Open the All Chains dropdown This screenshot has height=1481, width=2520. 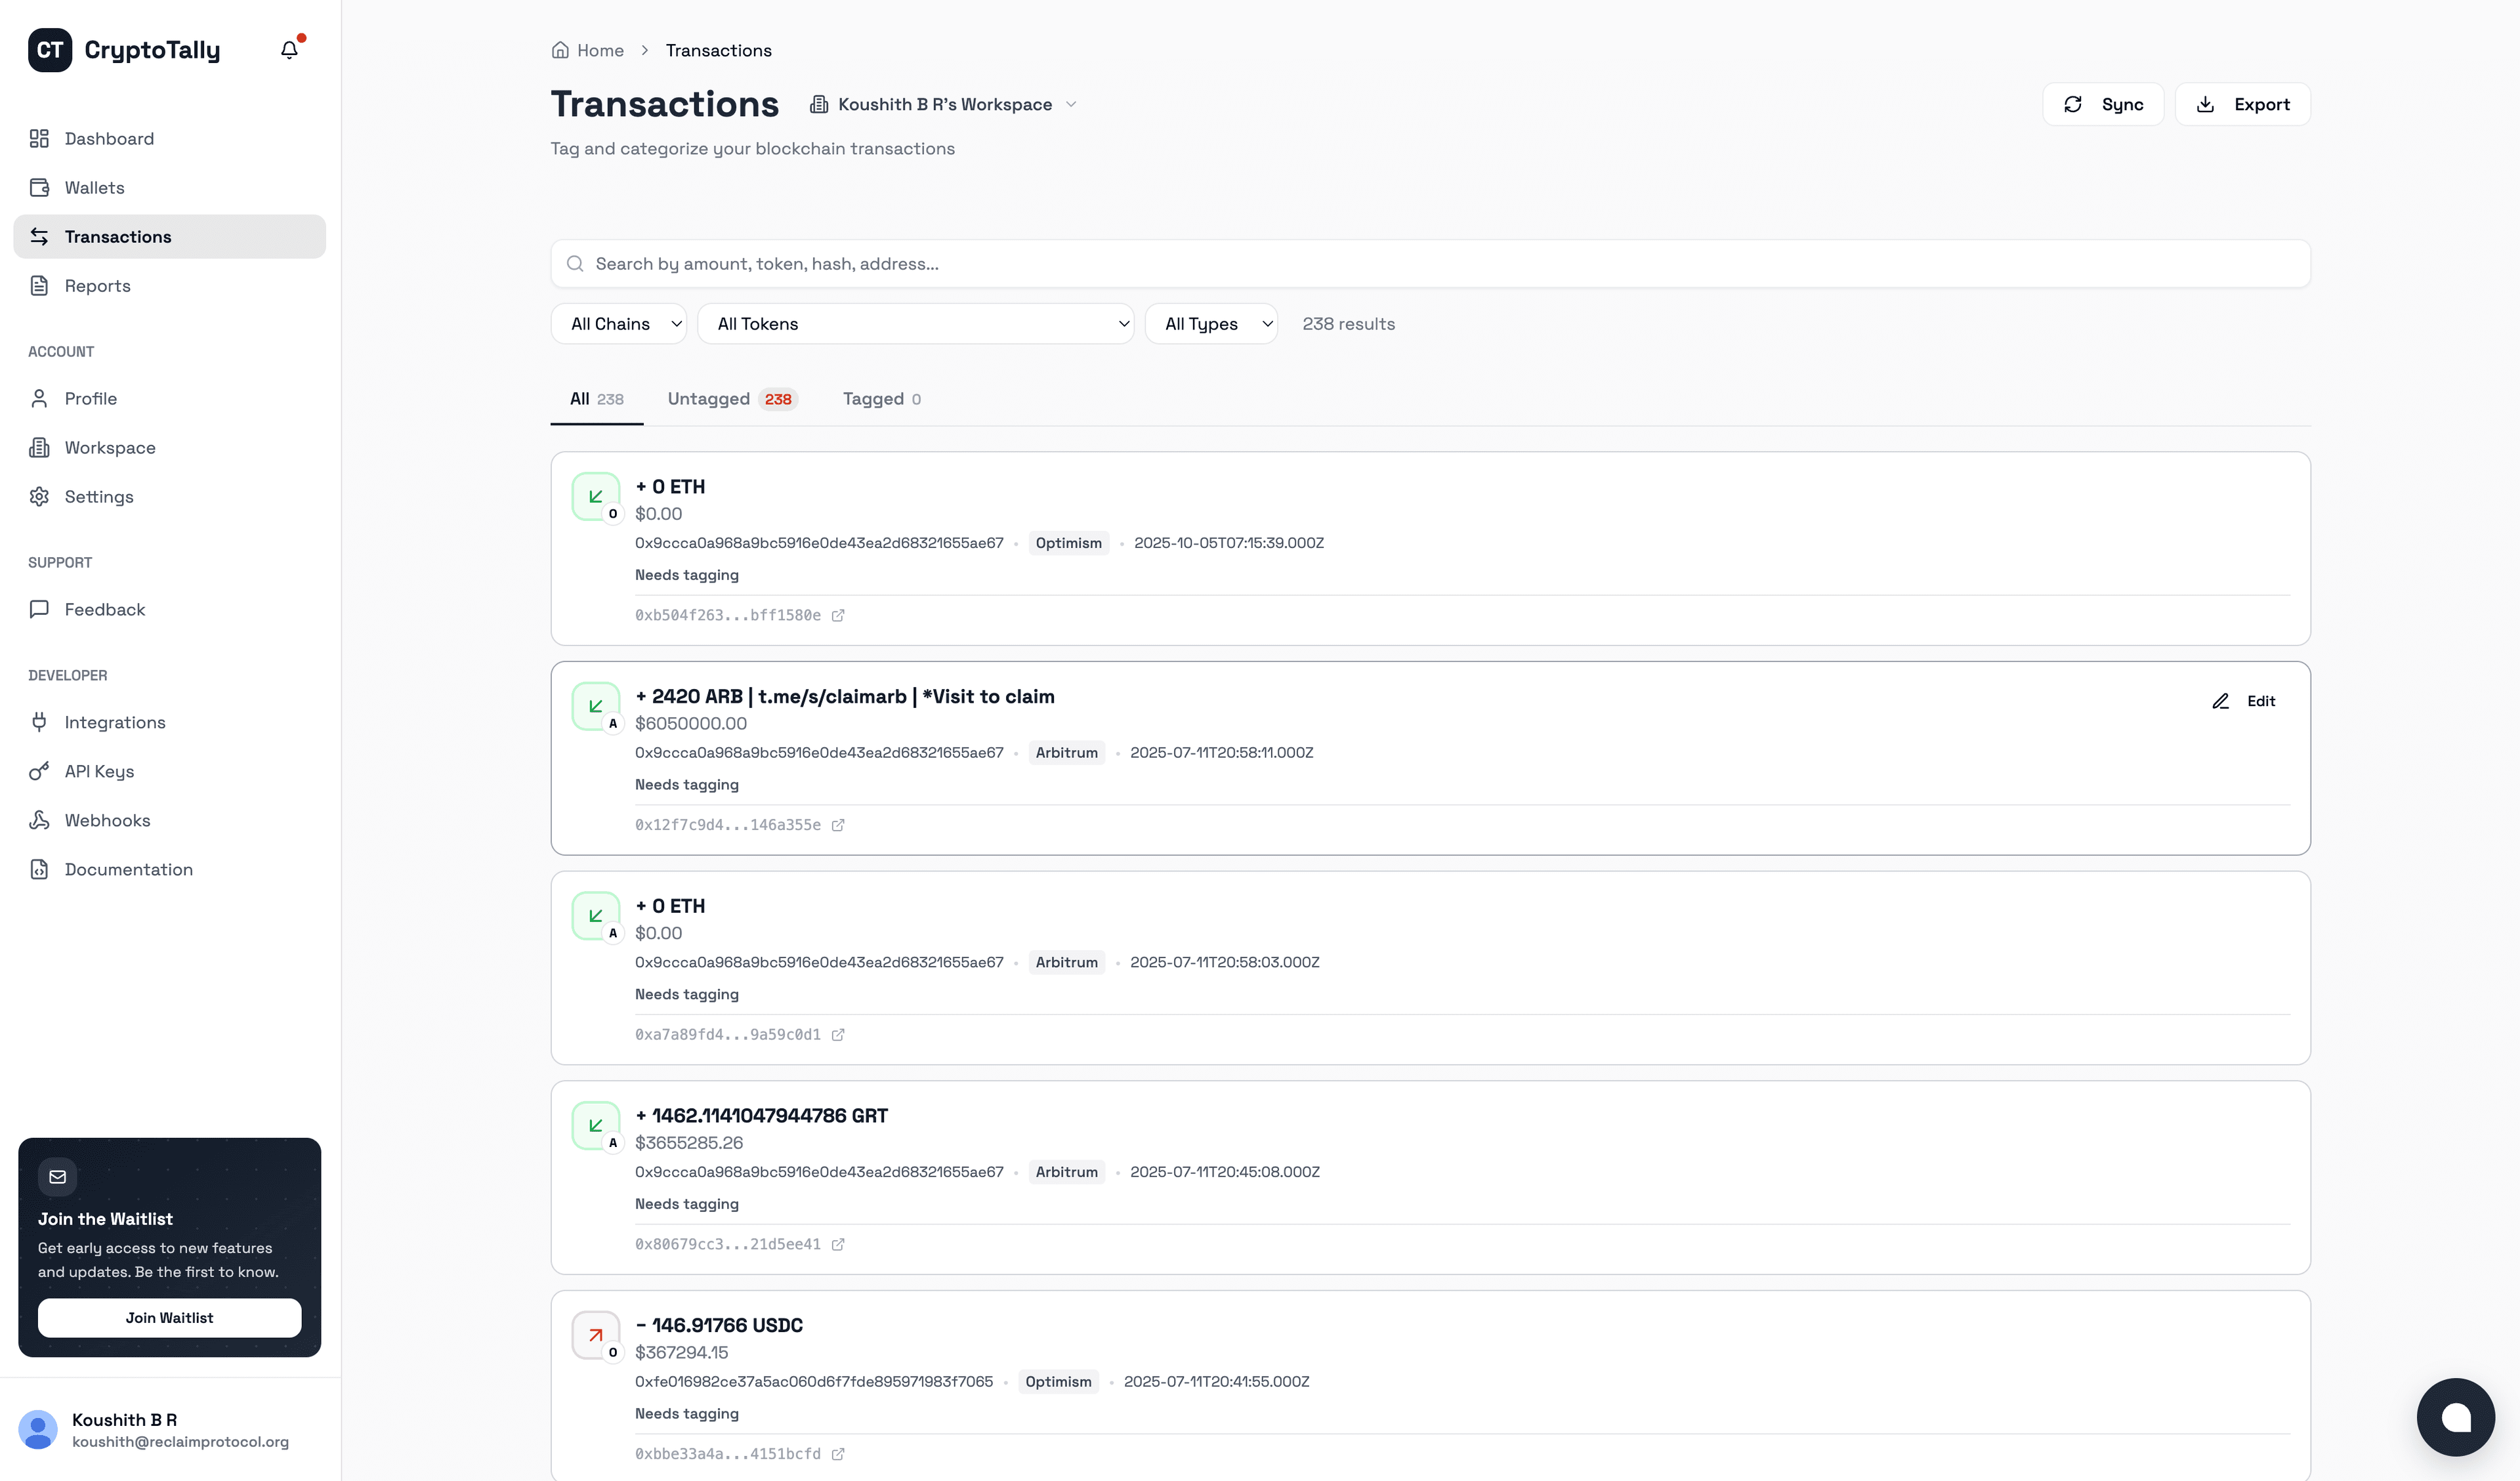618,323
